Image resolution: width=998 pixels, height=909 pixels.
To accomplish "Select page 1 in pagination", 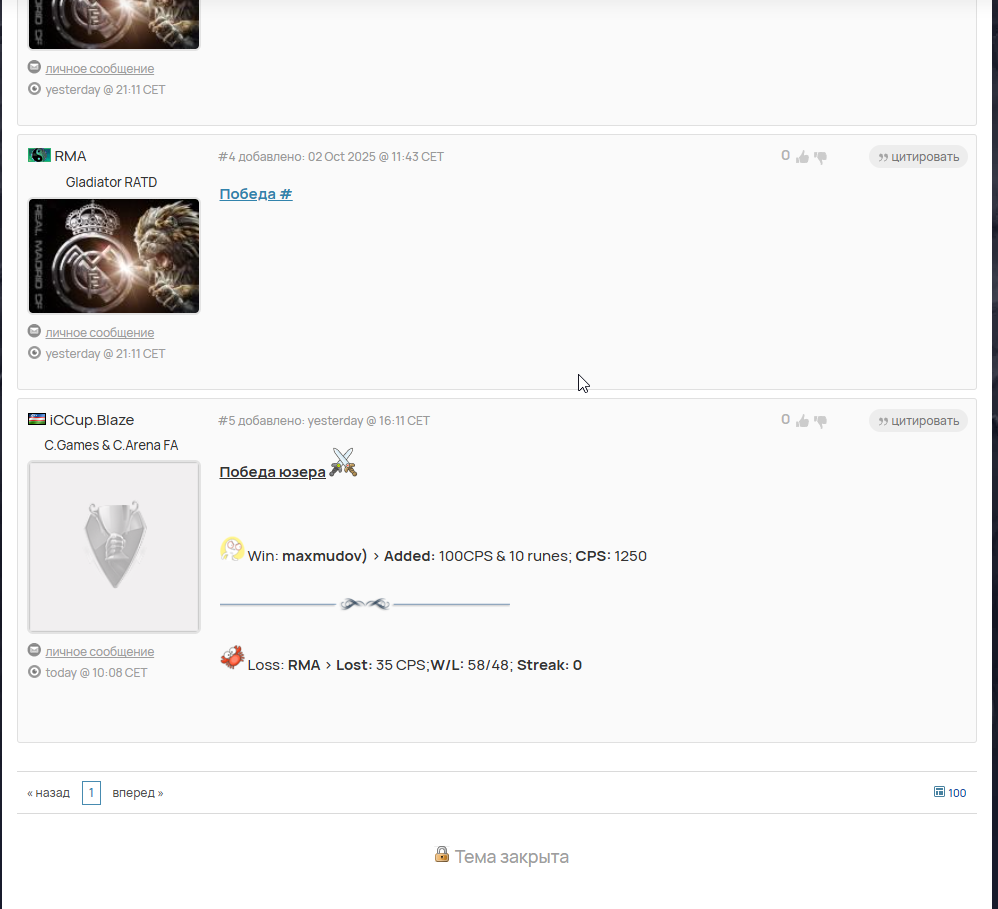I will click(91, 793).
